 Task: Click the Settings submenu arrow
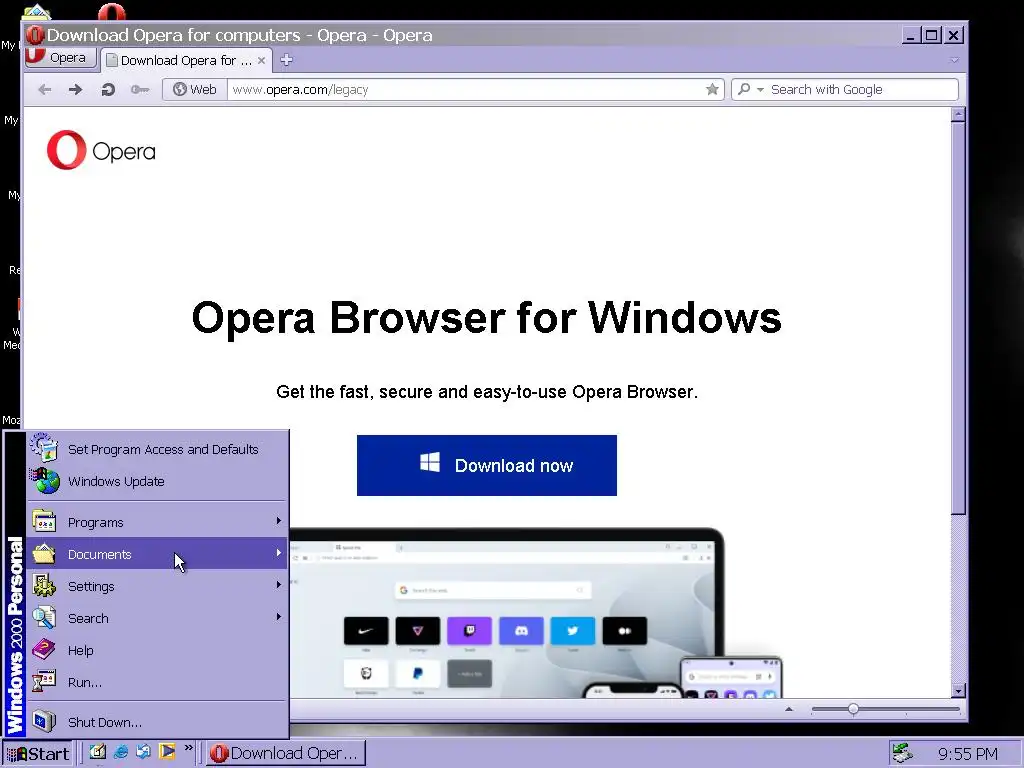click(x=279, y=584)
